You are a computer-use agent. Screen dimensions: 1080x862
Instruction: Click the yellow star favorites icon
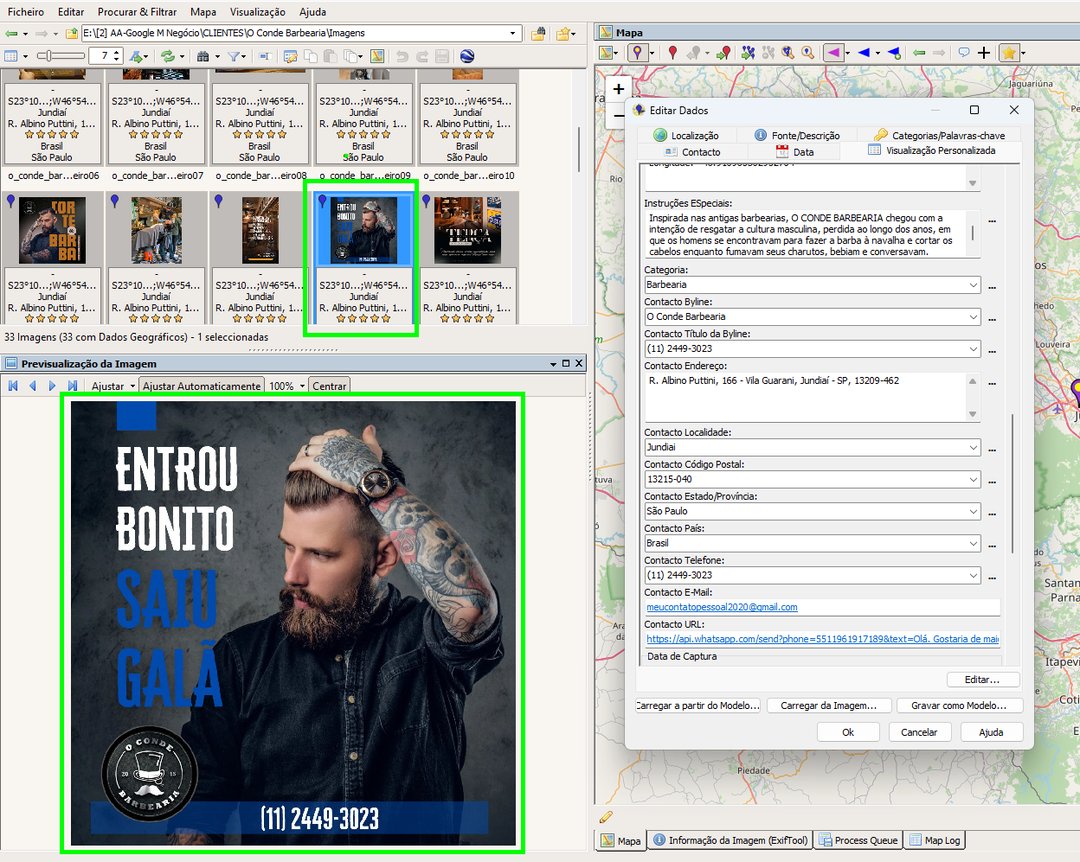[1007, 53]
